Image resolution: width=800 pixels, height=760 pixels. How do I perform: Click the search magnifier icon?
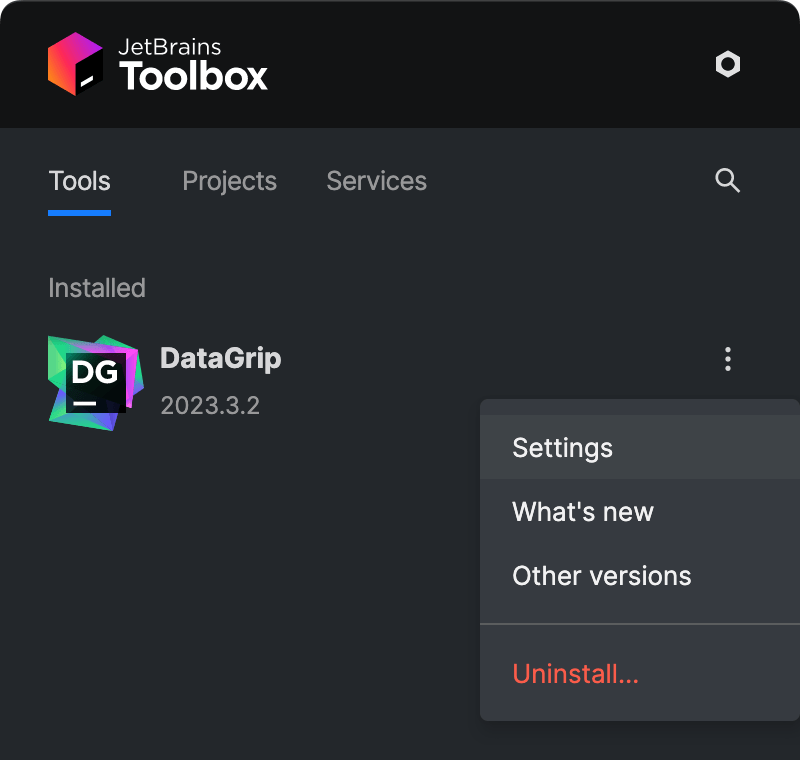[727, 181]
